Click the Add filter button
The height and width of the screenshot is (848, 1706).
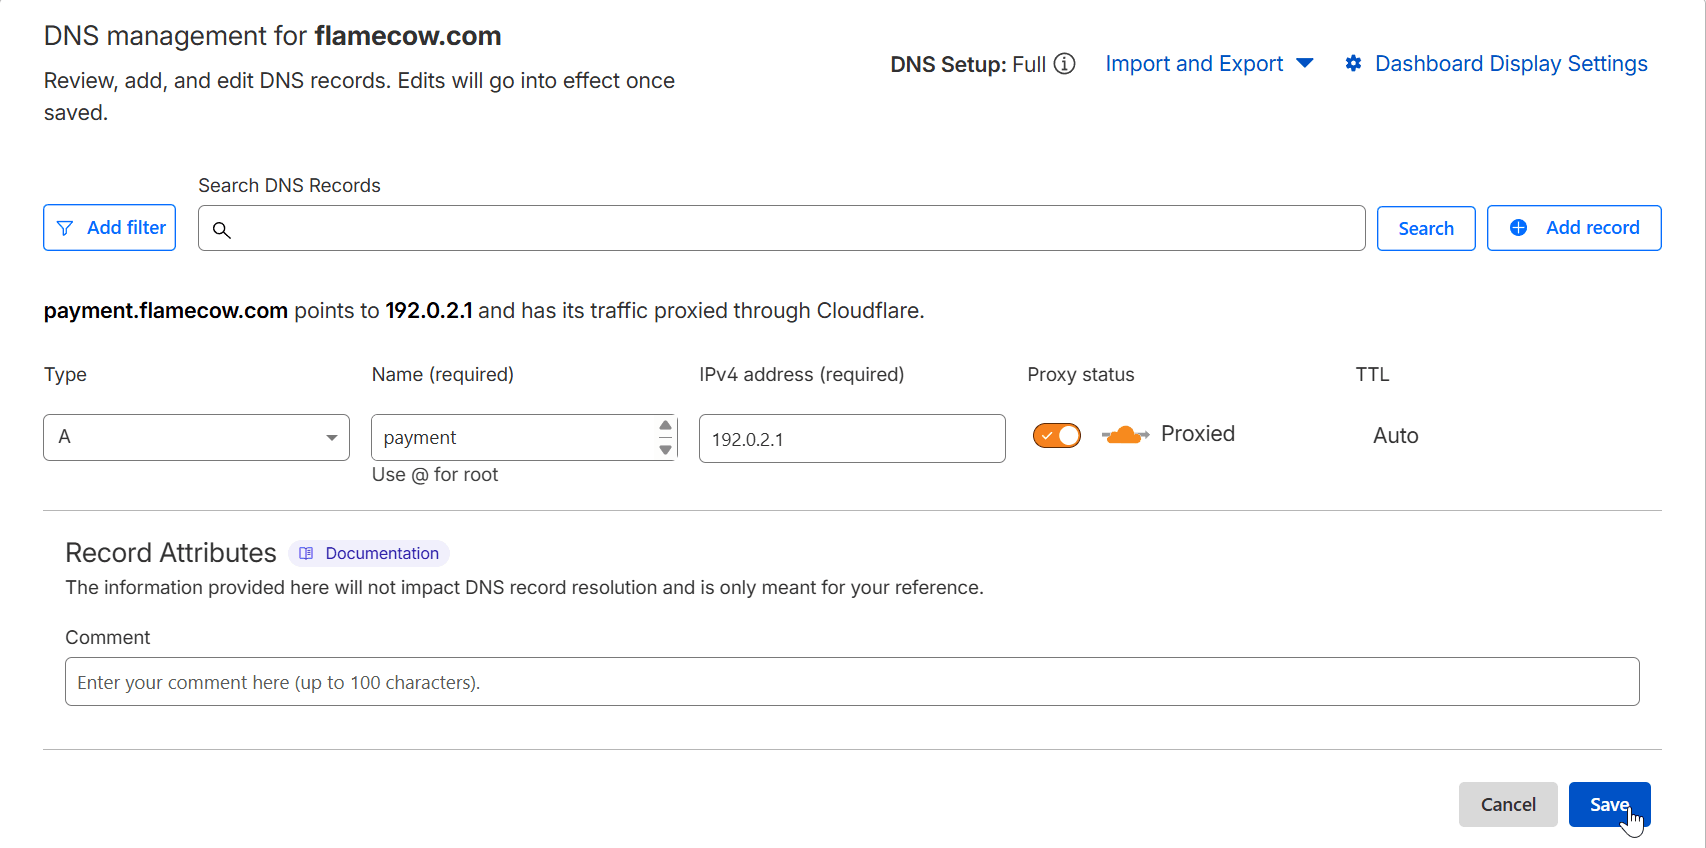pyautogui.click(x=110, y=228)
